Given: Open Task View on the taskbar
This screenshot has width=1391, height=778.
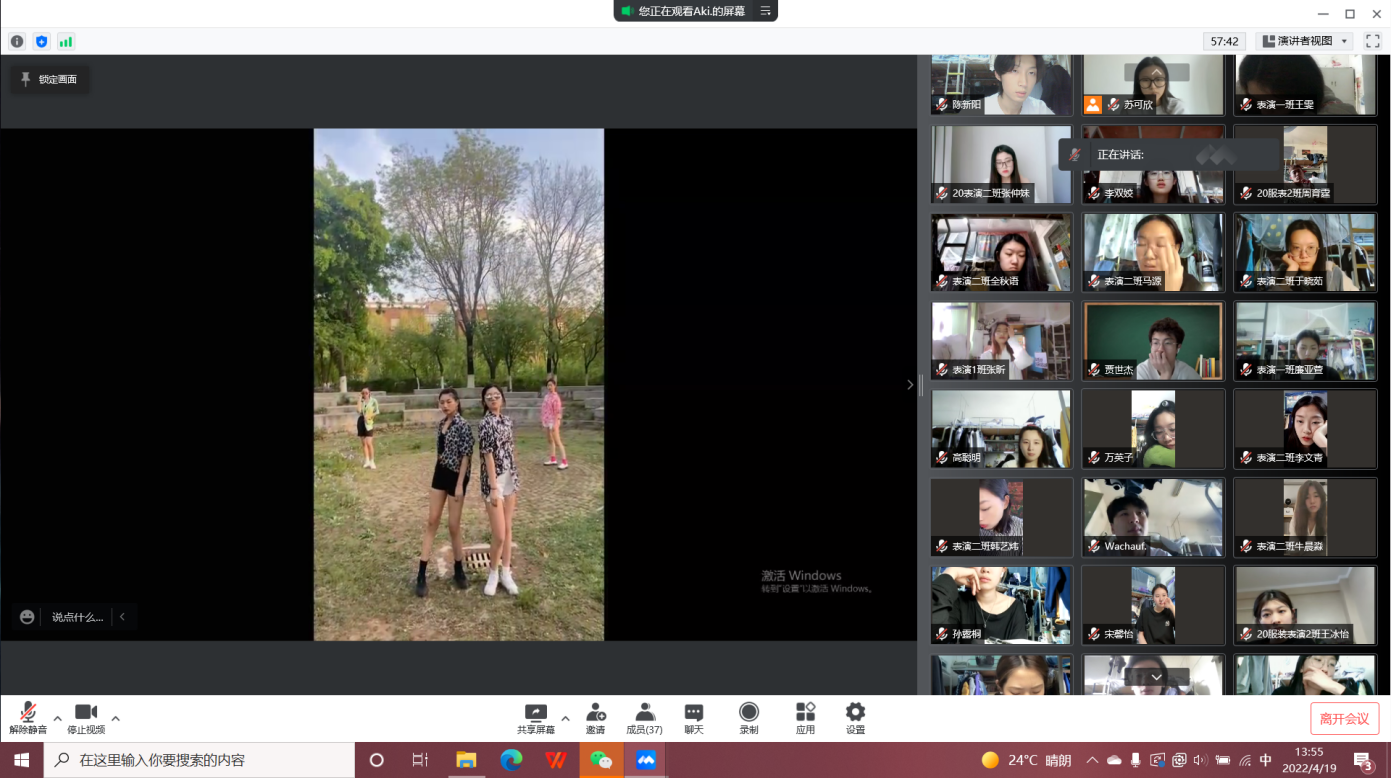Looking at the screenshot, I should pos(420,760).
